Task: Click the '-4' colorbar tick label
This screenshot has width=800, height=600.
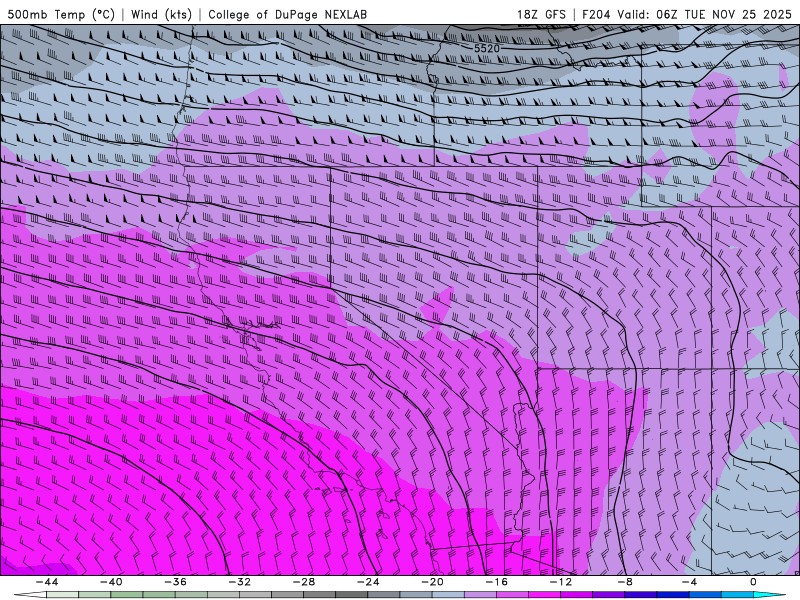Action: point(689,582)
